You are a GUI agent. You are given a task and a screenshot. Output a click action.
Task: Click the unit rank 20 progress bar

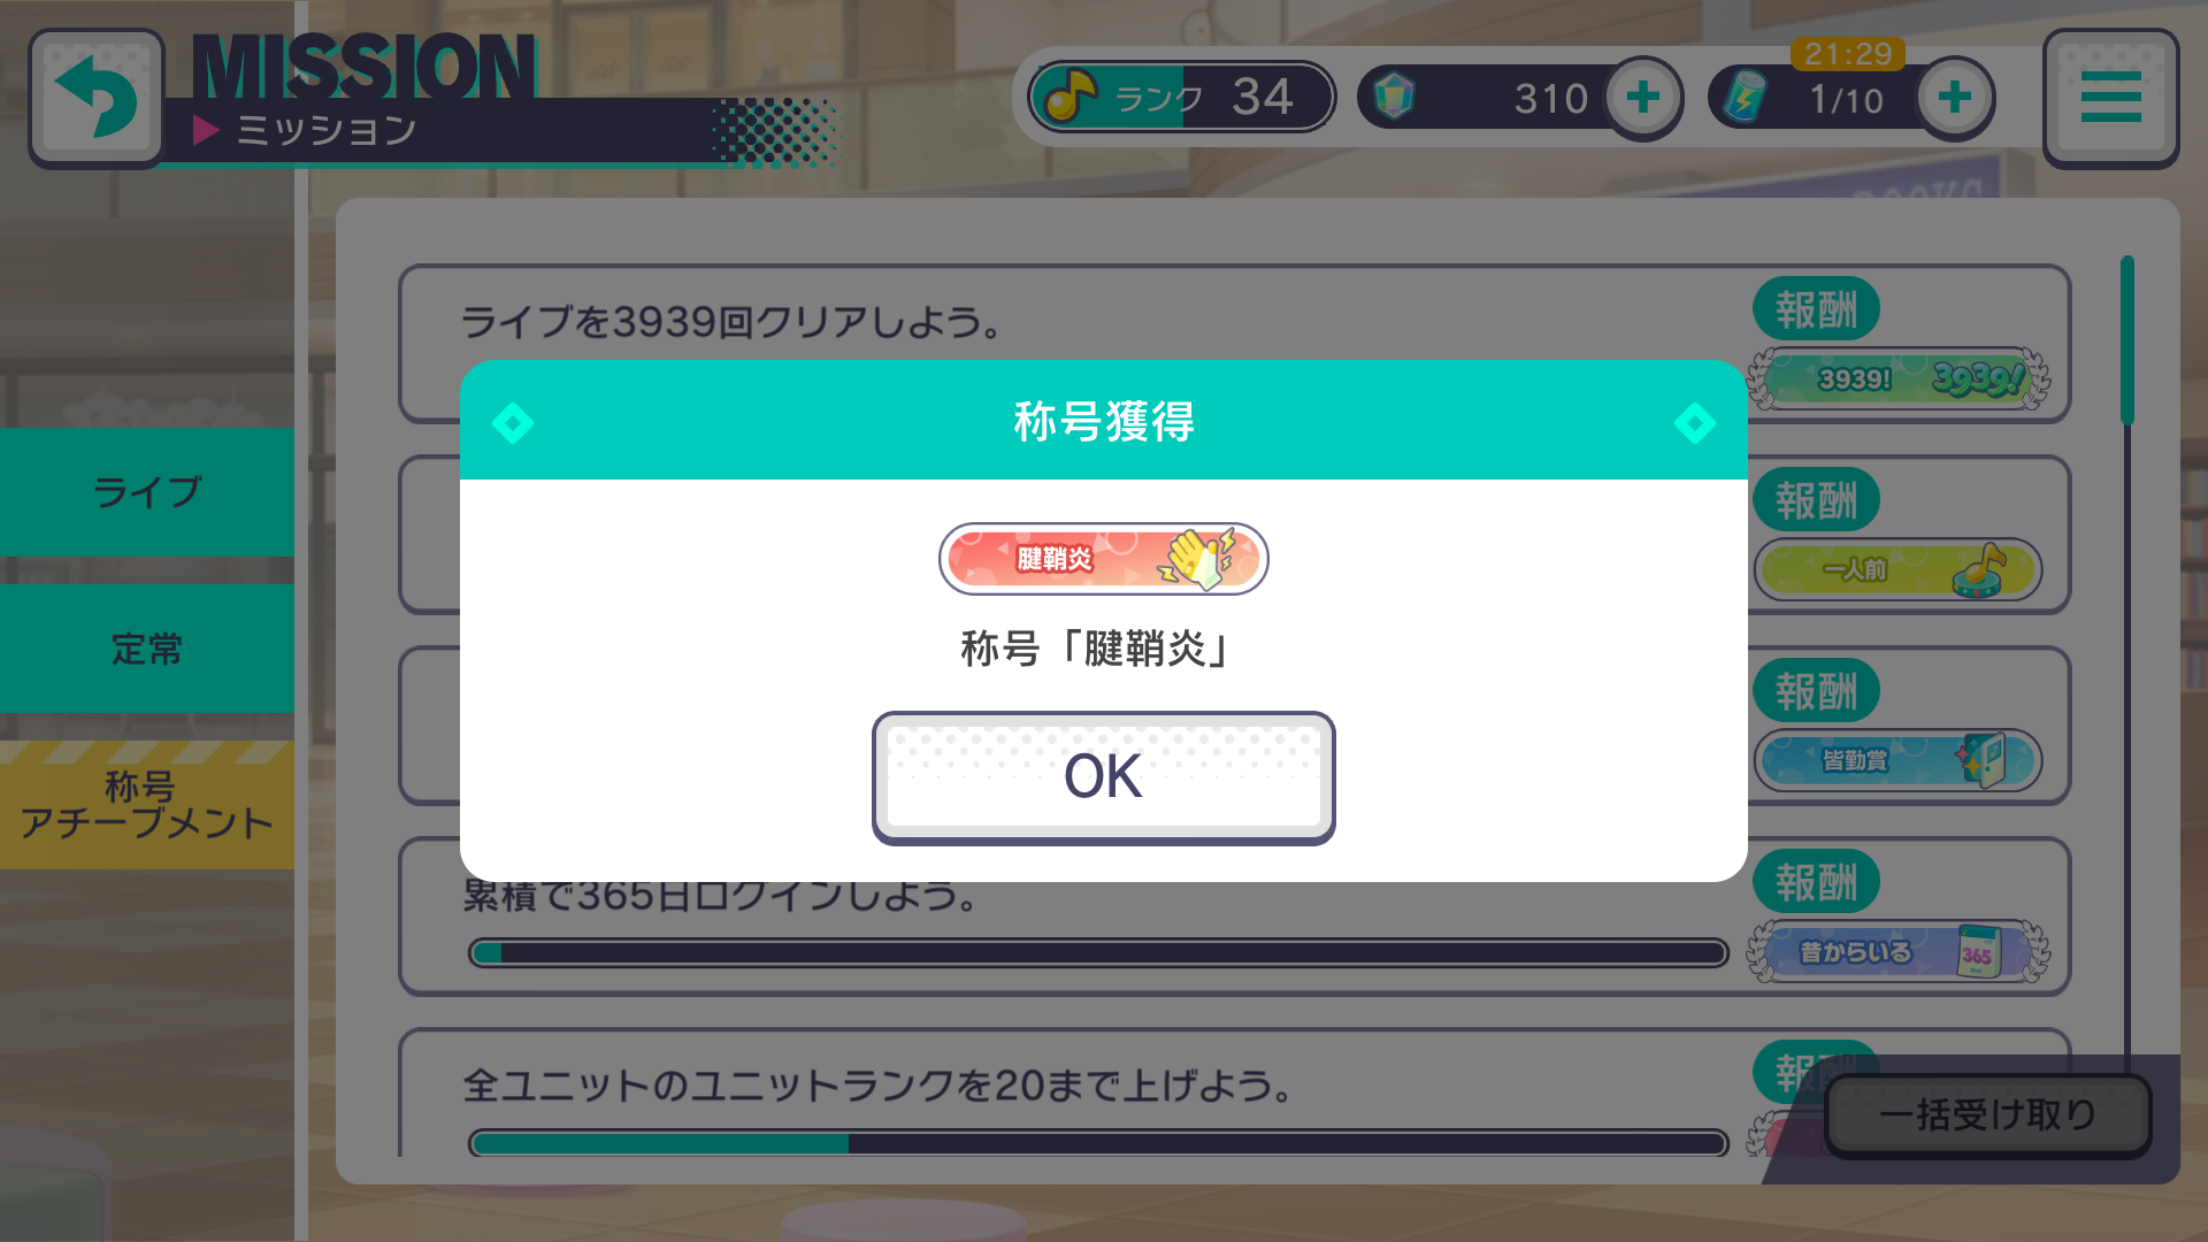point(1098,1143)
